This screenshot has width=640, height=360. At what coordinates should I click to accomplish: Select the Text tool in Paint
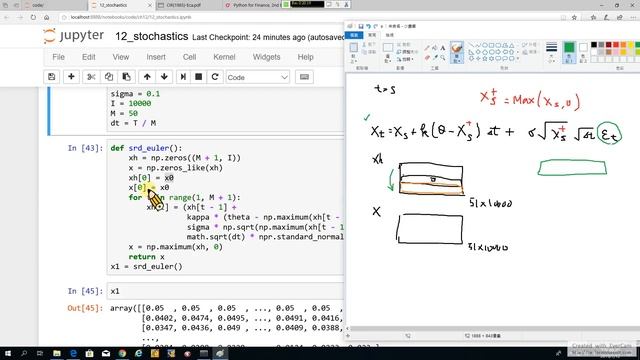tap(442, 48)
